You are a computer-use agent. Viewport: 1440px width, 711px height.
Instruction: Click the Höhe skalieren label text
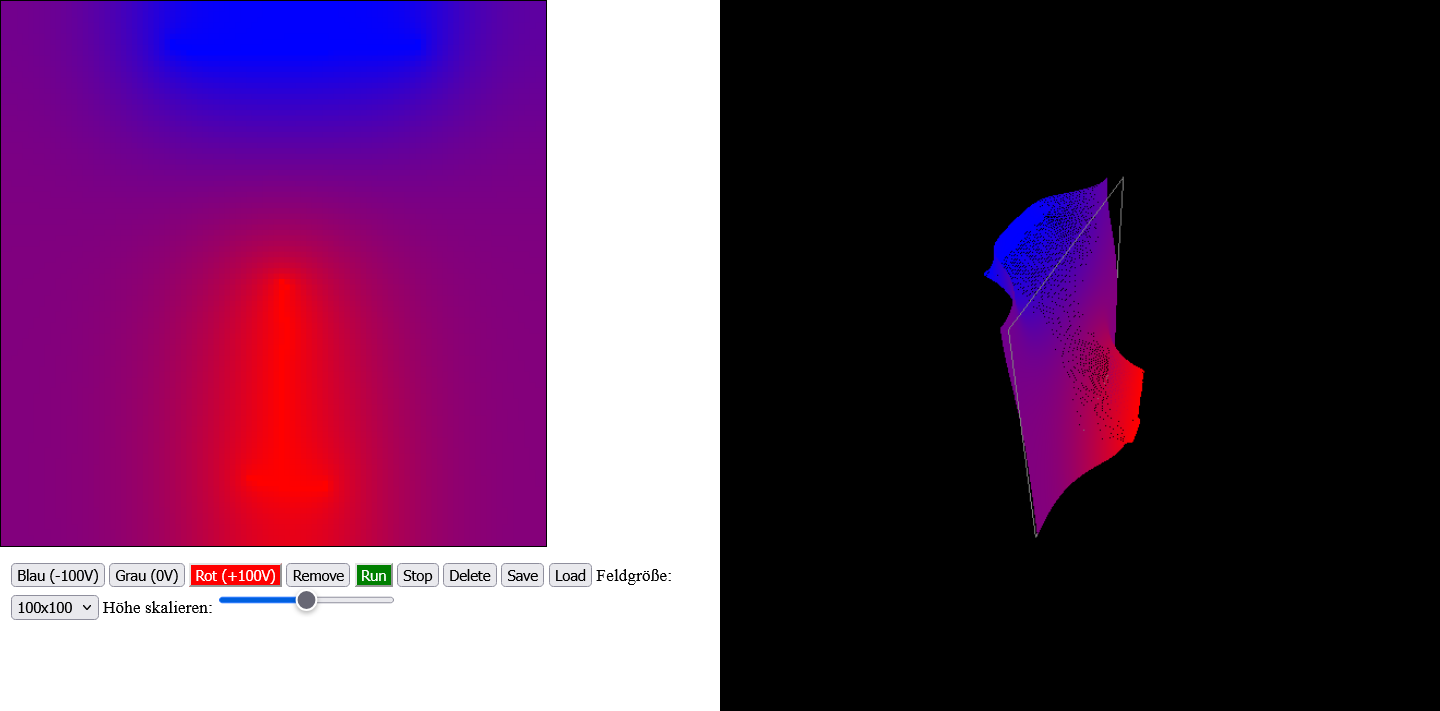157,608
